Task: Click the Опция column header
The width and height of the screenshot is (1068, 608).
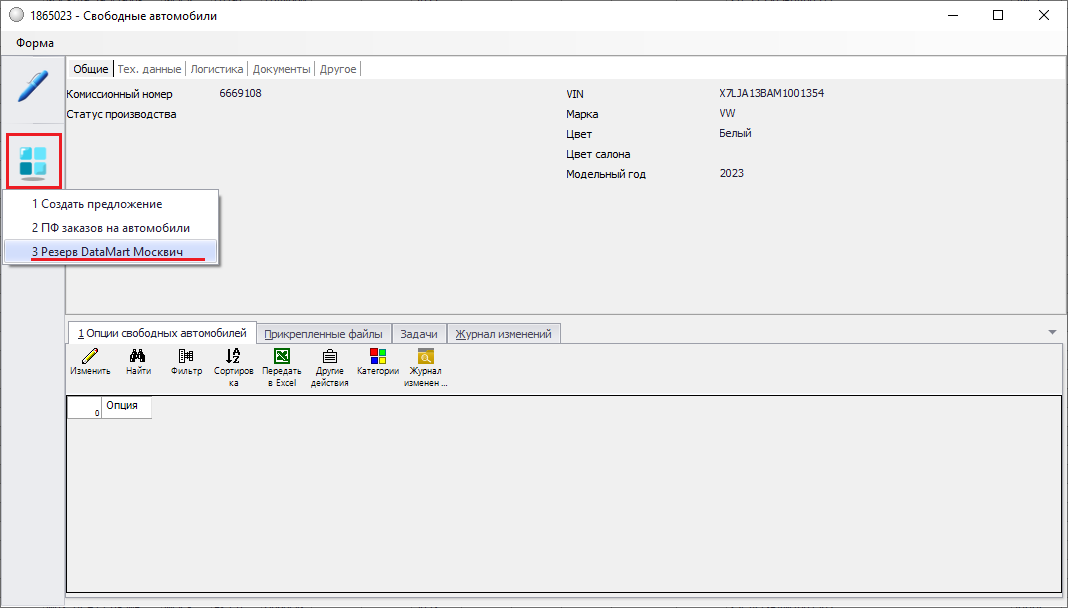Action: 122,406
